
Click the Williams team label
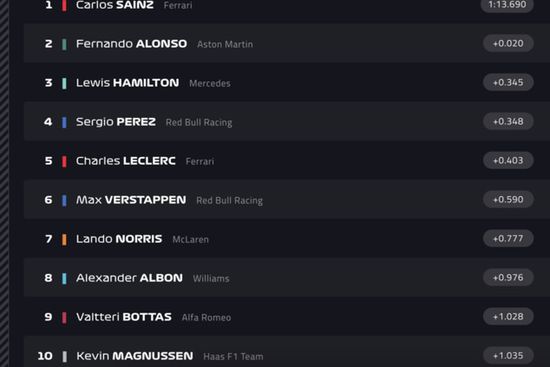211,279
